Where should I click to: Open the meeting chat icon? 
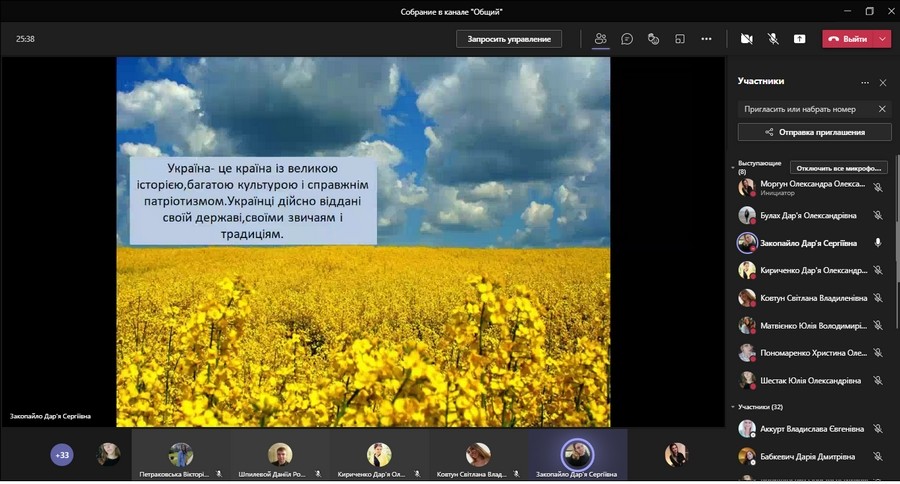(627, 39)
